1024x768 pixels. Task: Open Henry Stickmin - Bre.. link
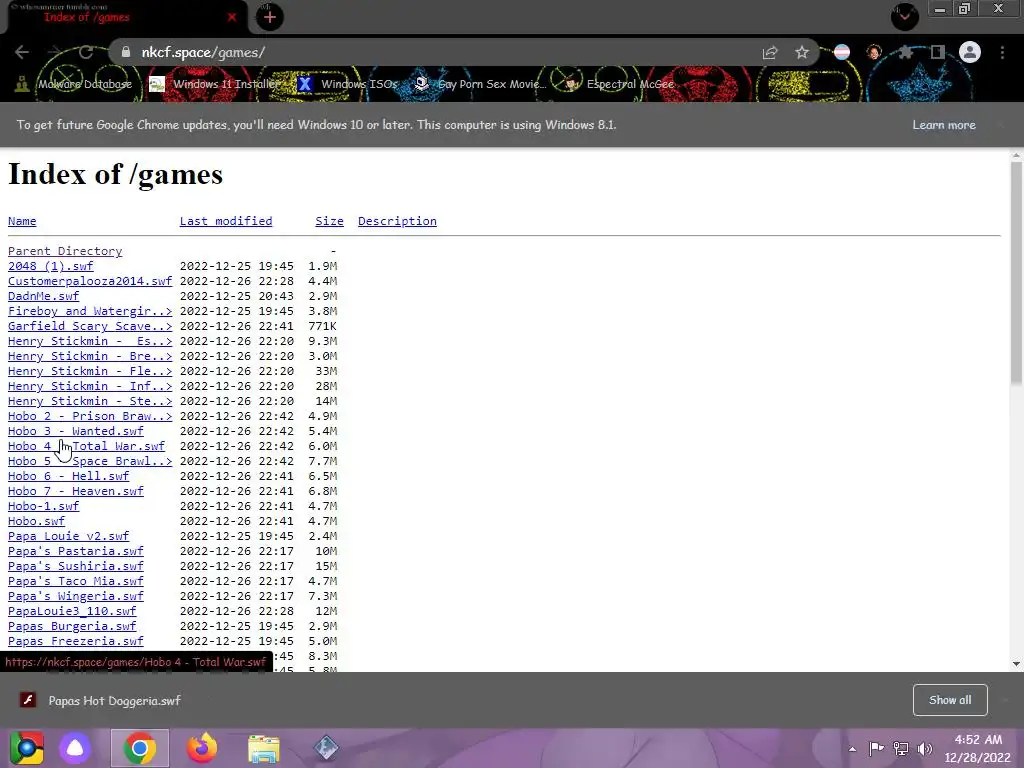(x=90, y=357)
